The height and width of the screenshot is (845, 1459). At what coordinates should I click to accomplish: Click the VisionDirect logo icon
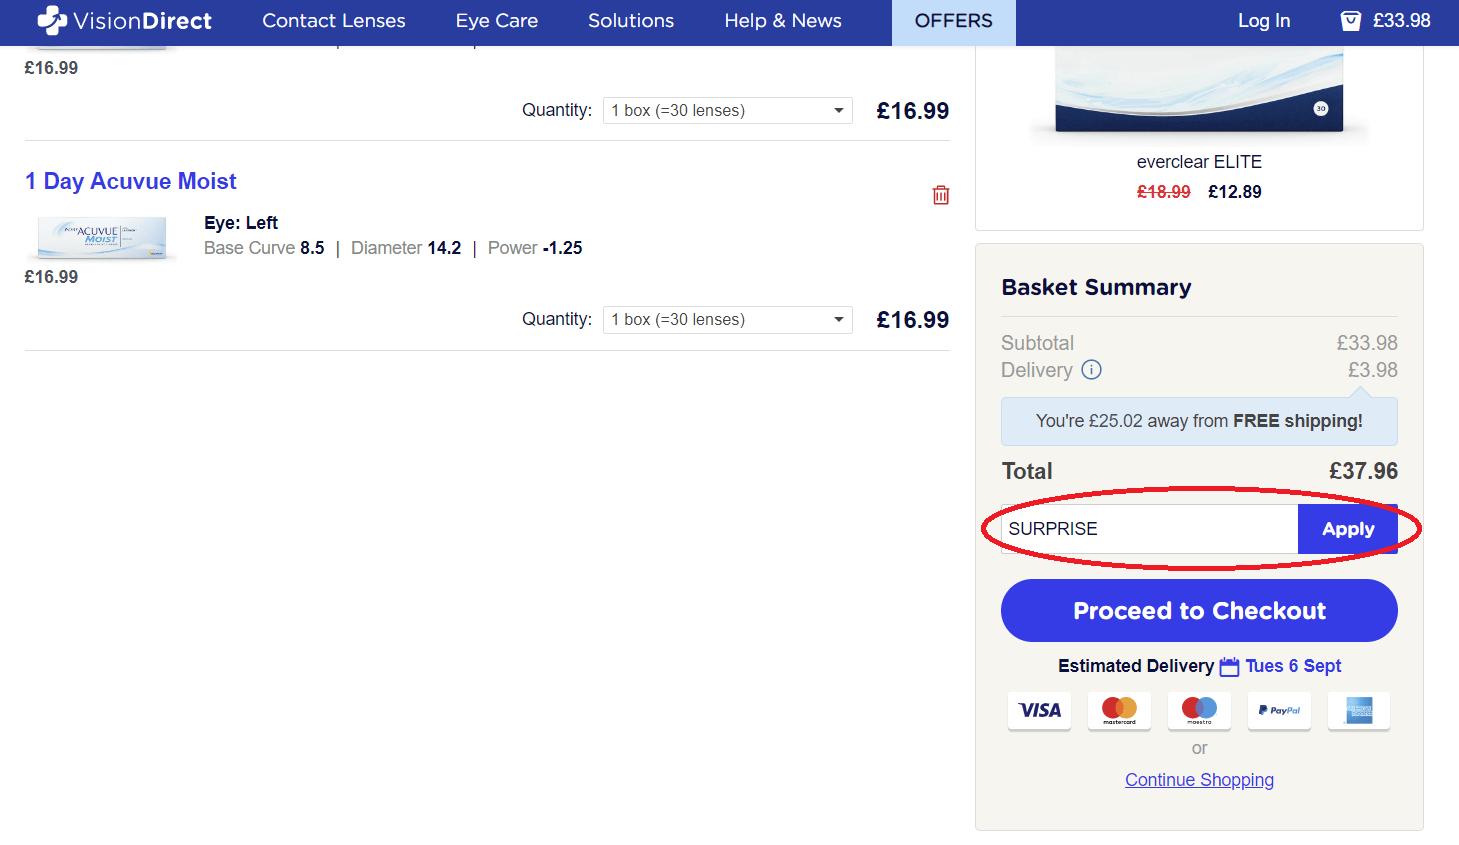(52, 20)
